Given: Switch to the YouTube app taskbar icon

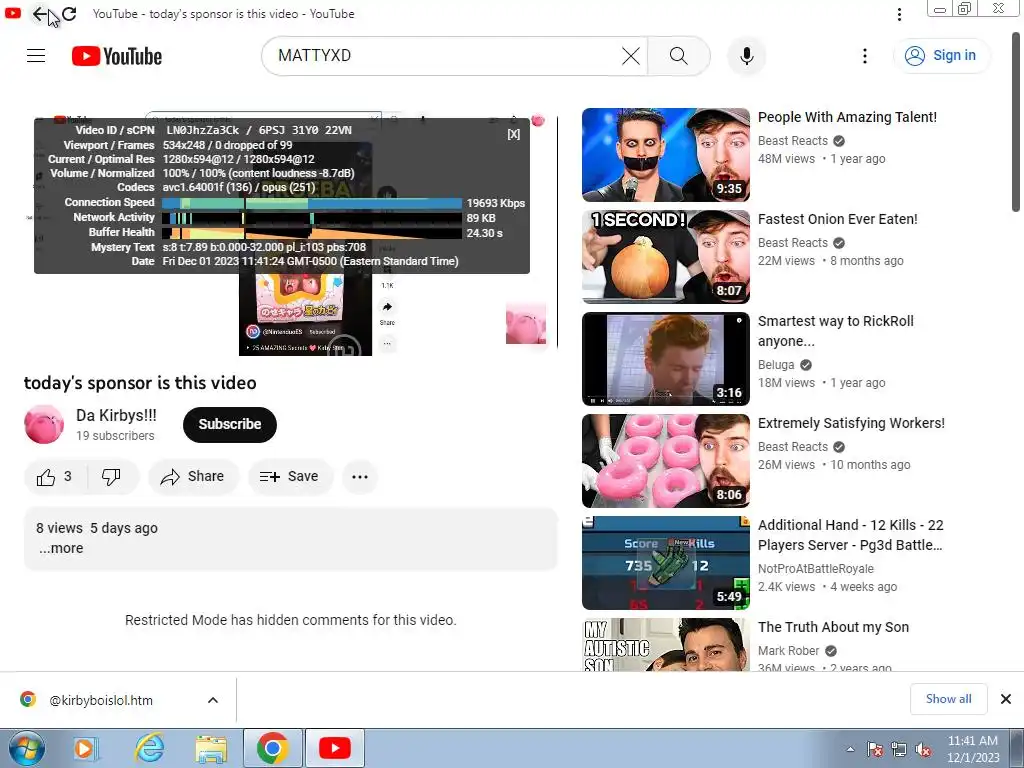Looking at the screenshot, I should [x=334, y=748].
